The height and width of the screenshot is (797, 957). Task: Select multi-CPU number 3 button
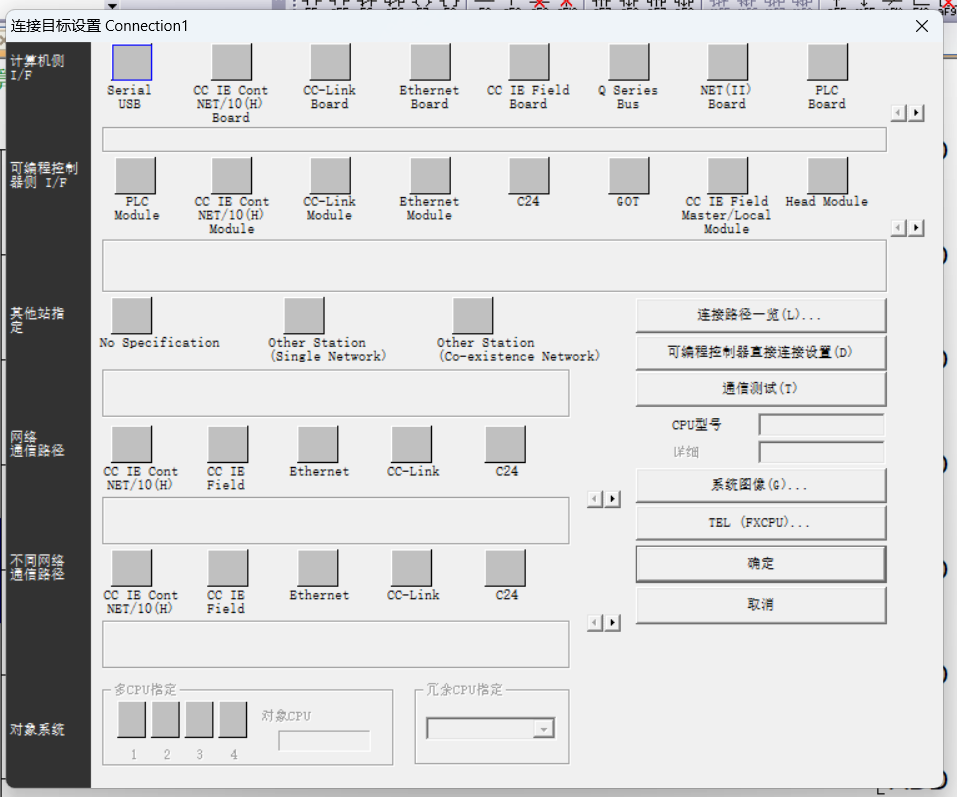click(x=199, y=719)
